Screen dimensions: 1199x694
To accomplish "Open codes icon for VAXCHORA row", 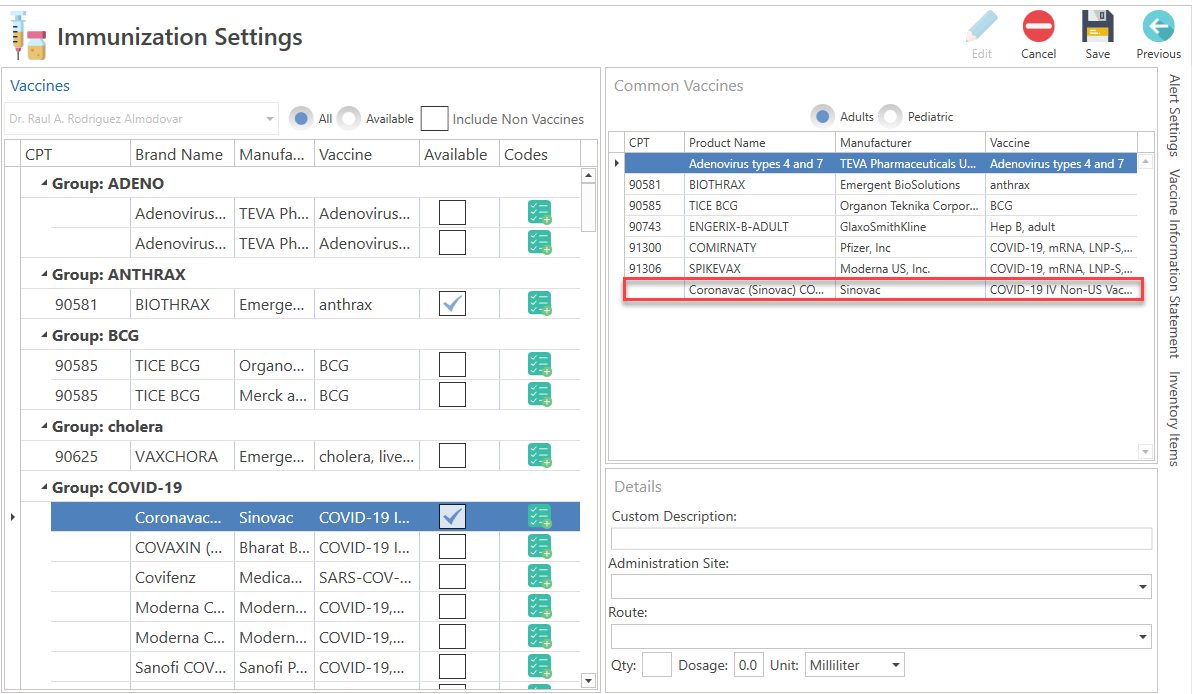I will (x=540, y=456).
